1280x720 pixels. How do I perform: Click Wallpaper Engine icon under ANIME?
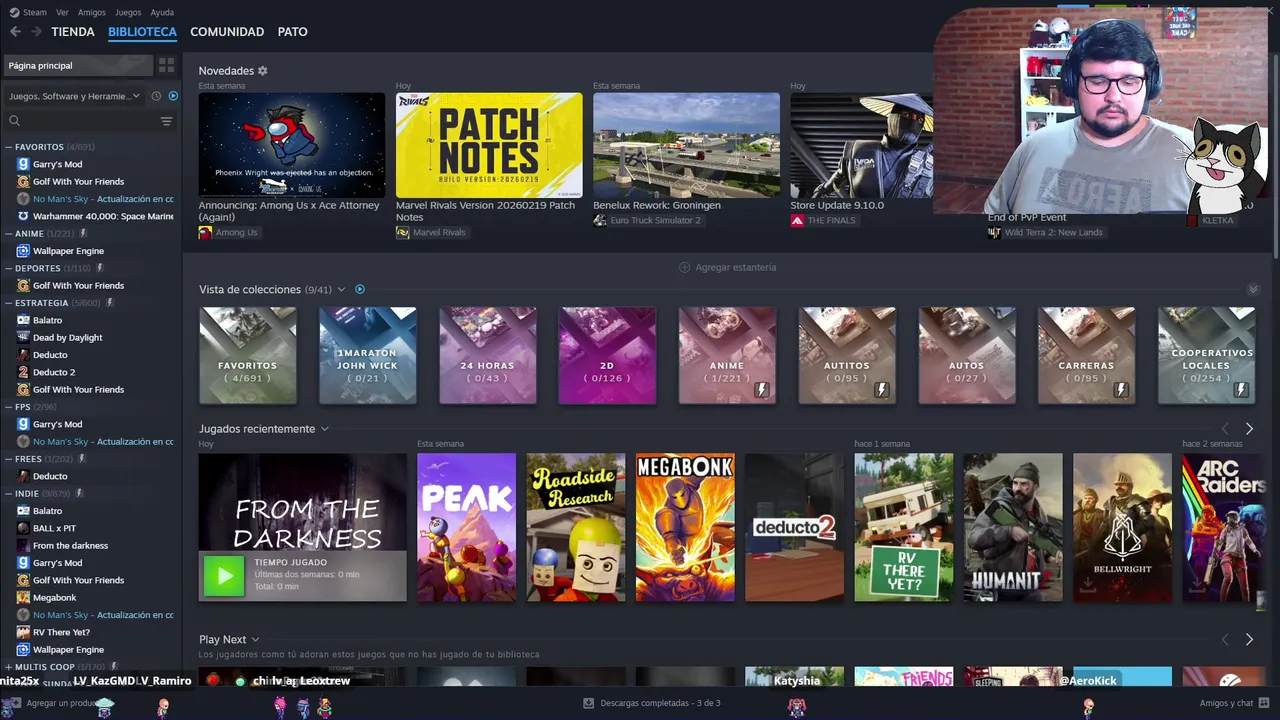[x=23, y=251]
